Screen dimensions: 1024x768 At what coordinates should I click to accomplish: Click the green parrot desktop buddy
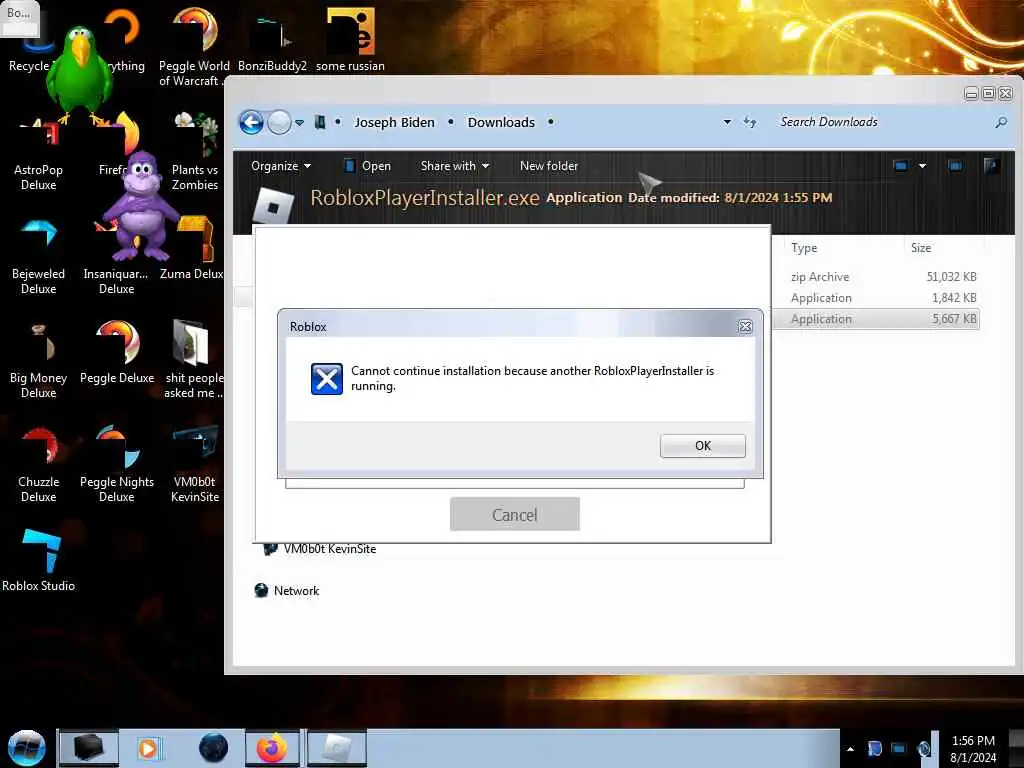point(80,75)
